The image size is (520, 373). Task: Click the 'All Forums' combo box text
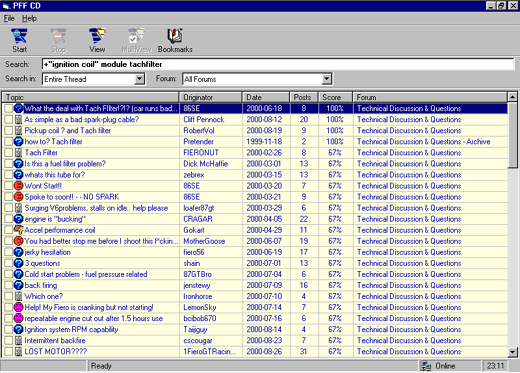(x=200, y=79)
